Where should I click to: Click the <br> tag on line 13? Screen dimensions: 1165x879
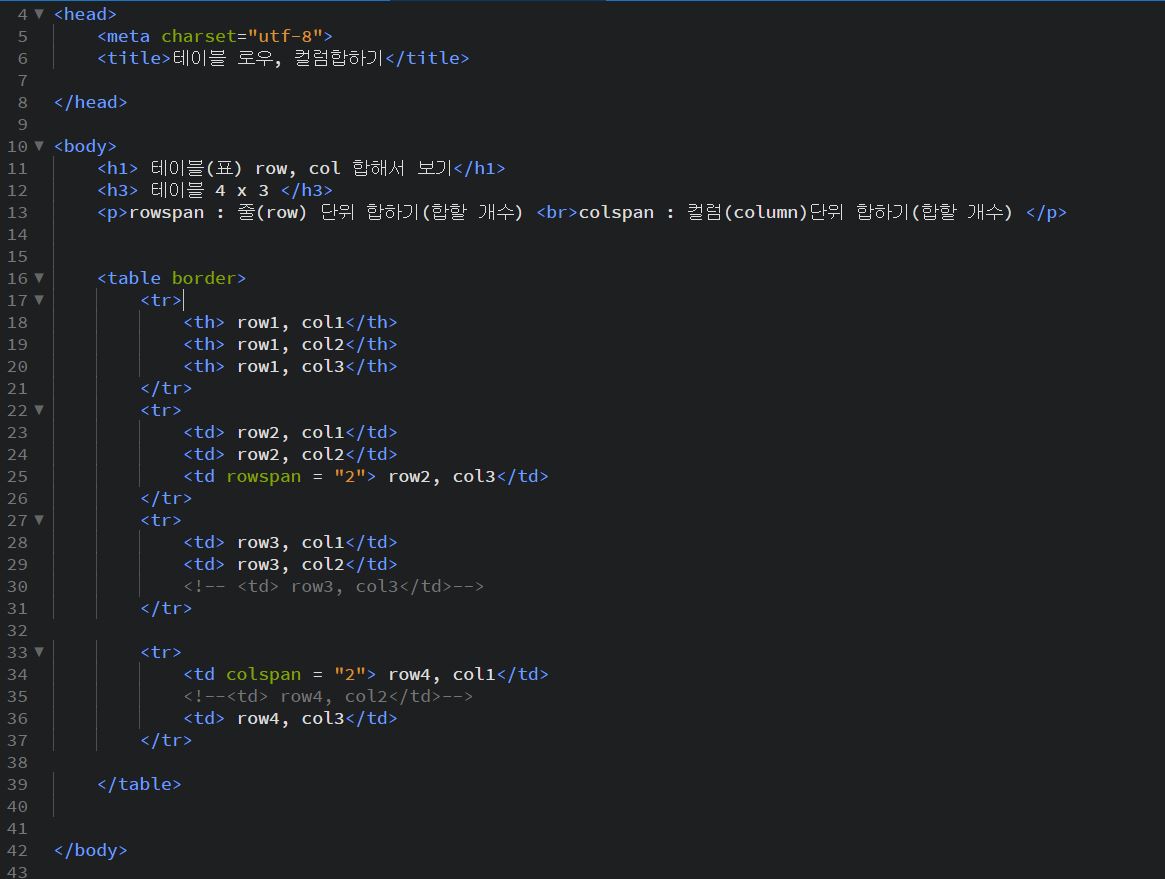point(556,213)
